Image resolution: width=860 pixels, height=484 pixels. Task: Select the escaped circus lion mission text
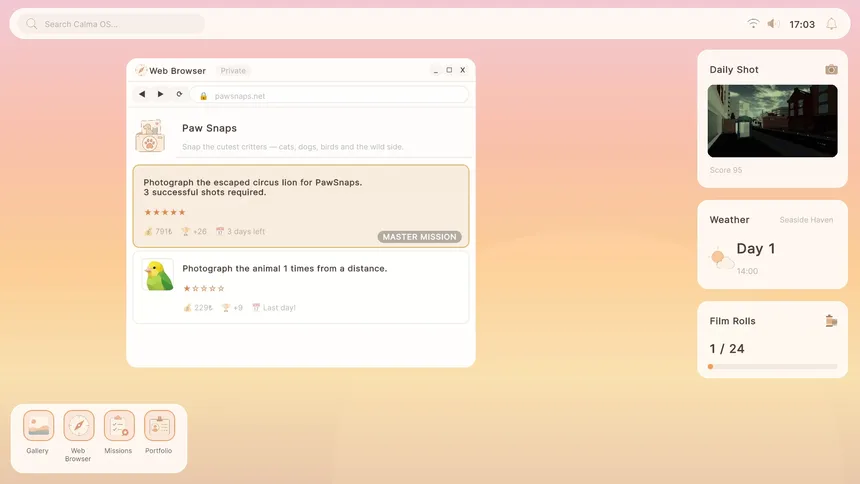pos(252,187)
